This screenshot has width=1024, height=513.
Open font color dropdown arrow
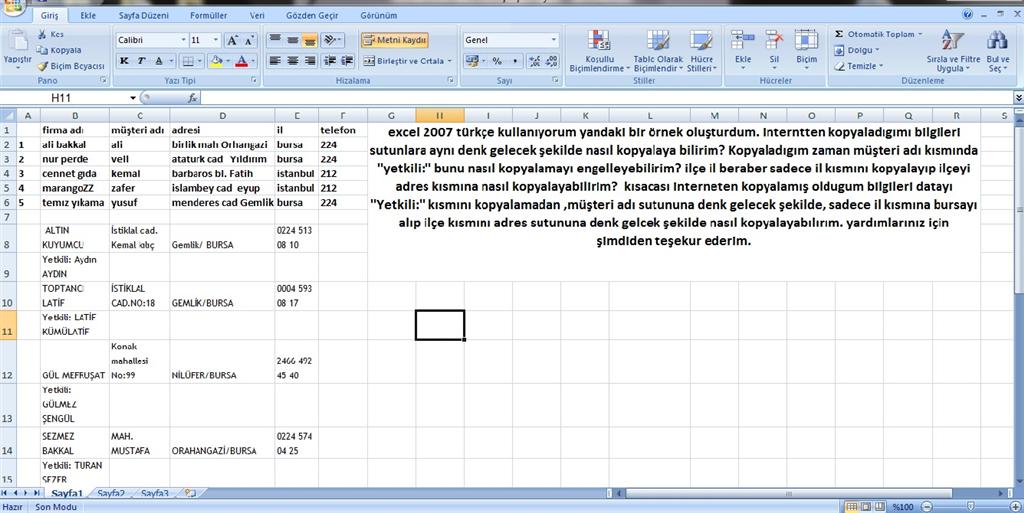253,61
